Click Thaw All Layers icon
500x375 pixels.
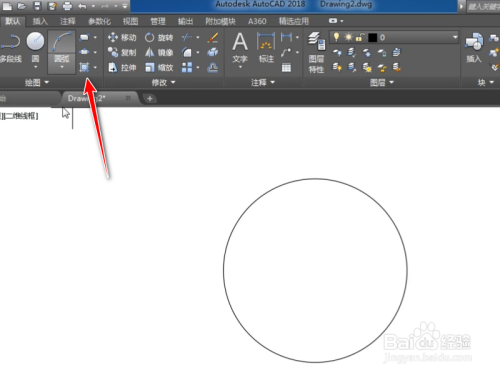tap(367, 68)
